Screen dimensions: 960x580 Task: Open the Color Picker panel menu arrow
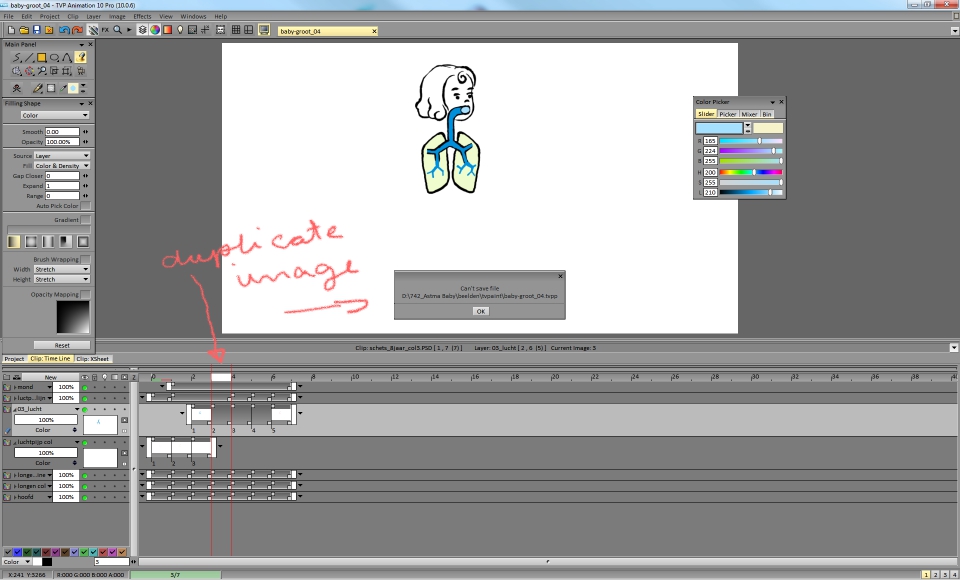[x=773, y=102]
